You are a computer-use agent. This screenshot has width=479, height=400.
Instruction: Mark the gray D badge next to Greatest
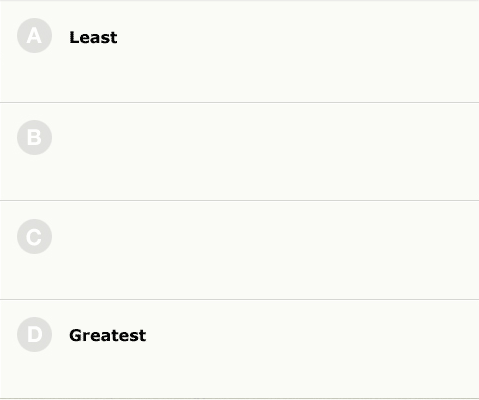(34, 334)
